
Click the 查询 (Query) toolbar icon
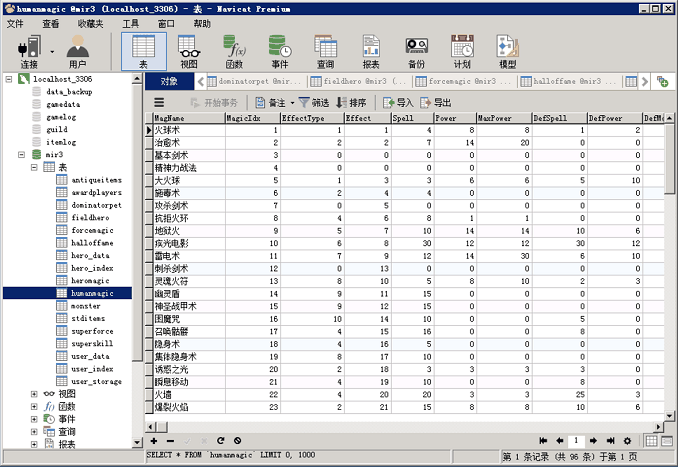tap(325, 50)
